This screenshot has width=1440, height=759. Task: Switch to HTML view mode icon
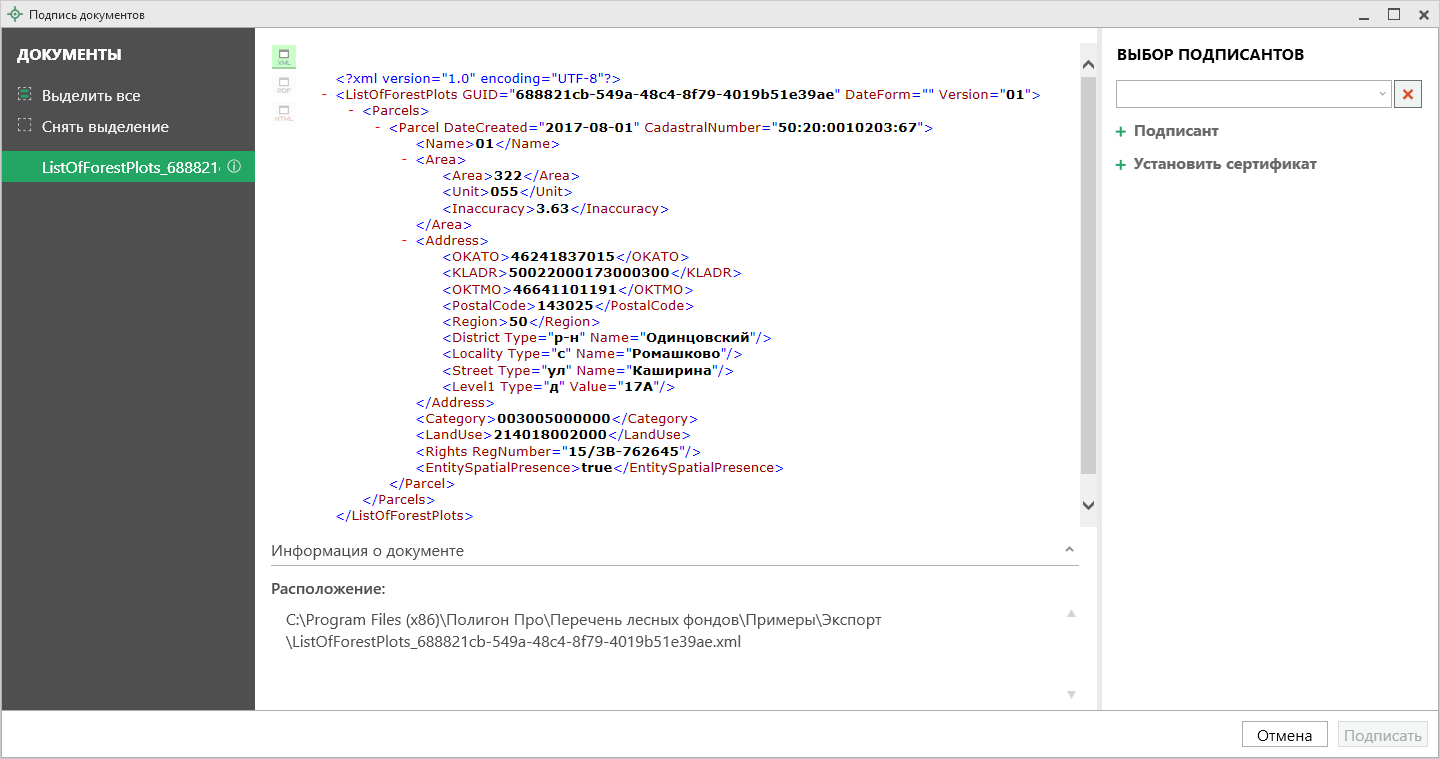point(284,113)
